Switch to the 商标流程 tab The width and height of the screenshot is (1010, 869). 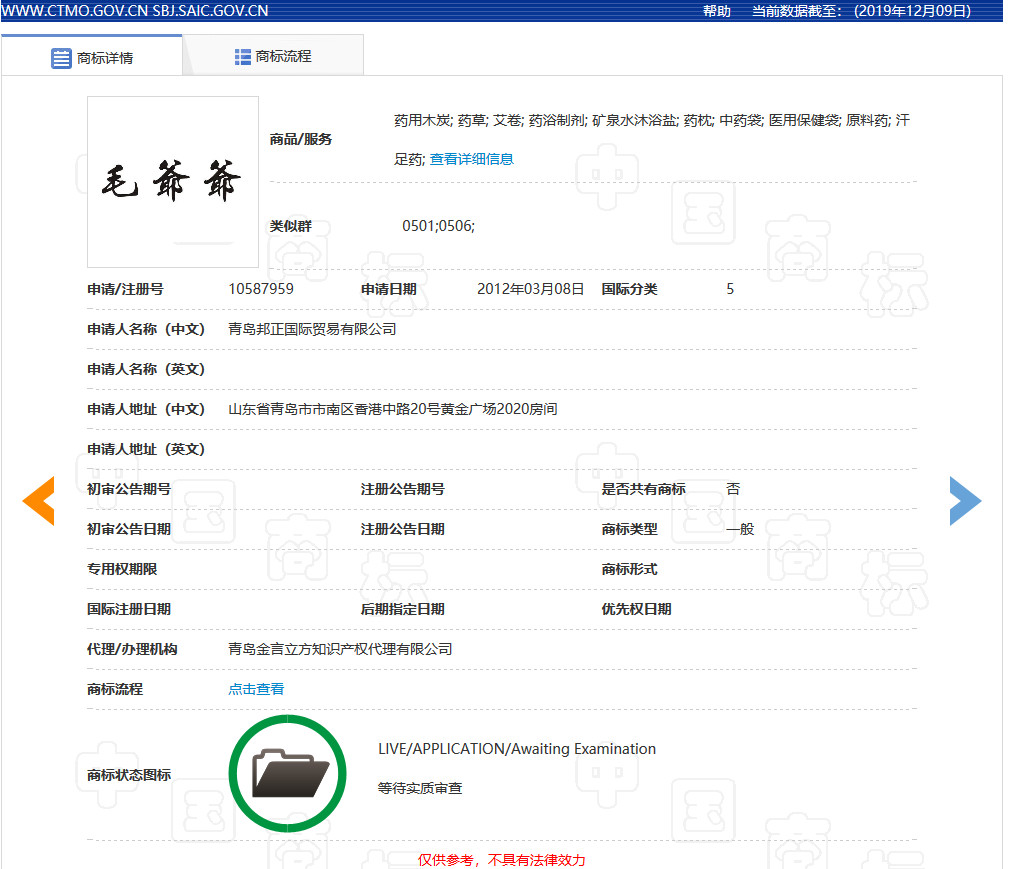click(274, 56)
